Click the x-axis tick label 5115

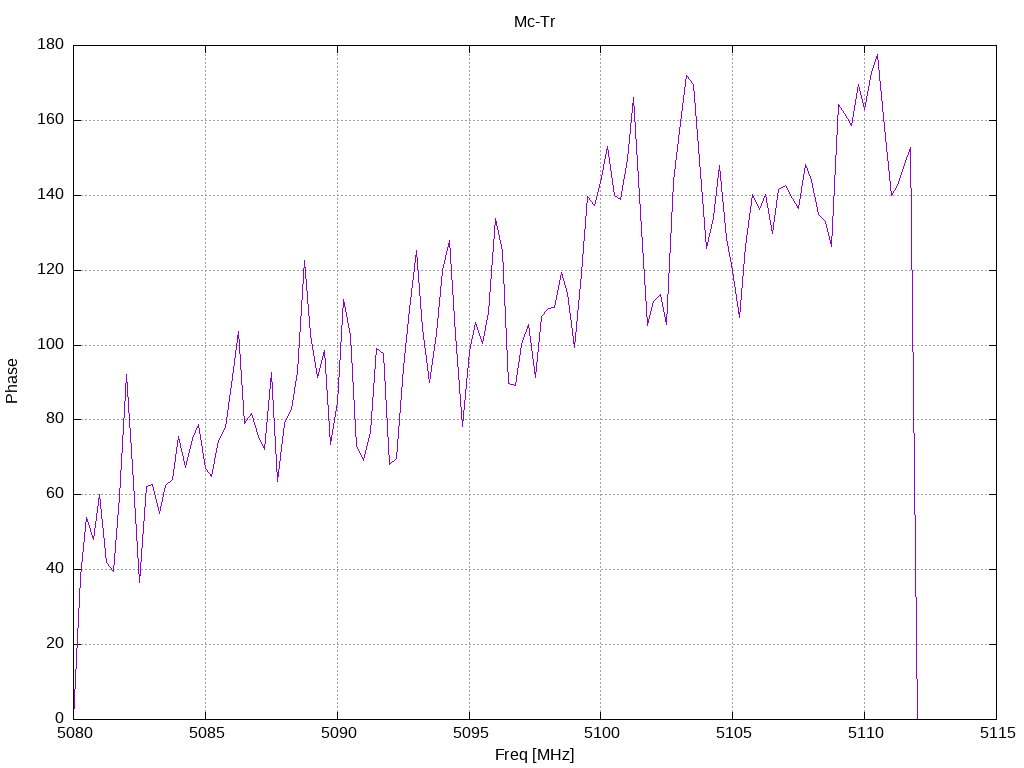tap(997, 733)
